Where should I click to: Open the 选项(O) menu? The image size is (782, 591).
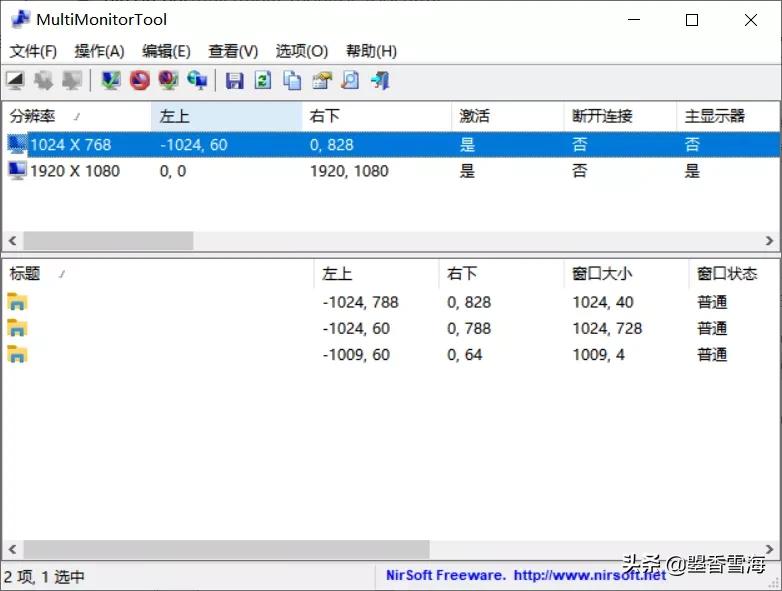tap(302, 51)
